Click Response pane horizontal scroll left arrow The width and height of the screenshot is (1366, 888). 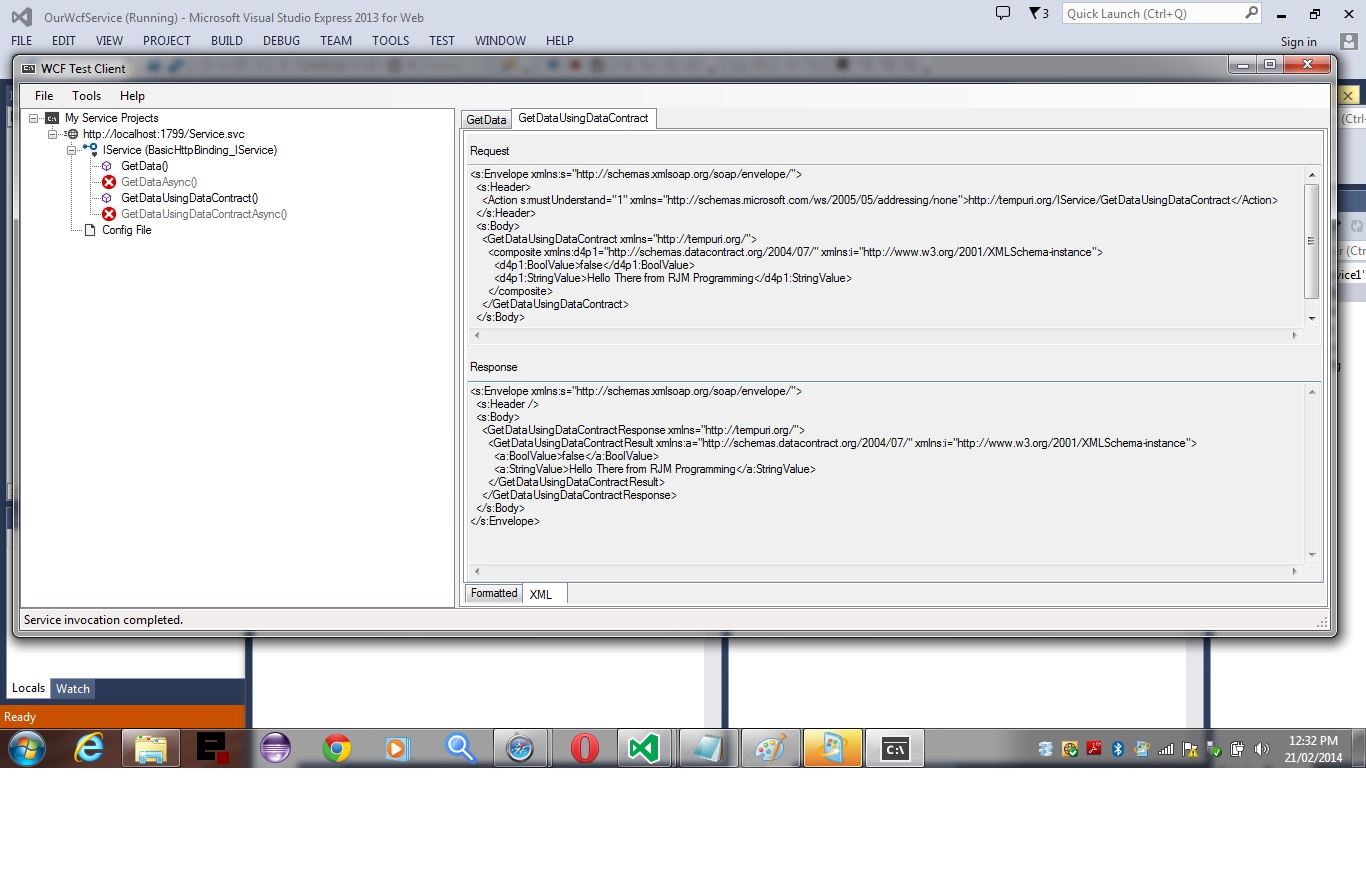click(476, 572)
